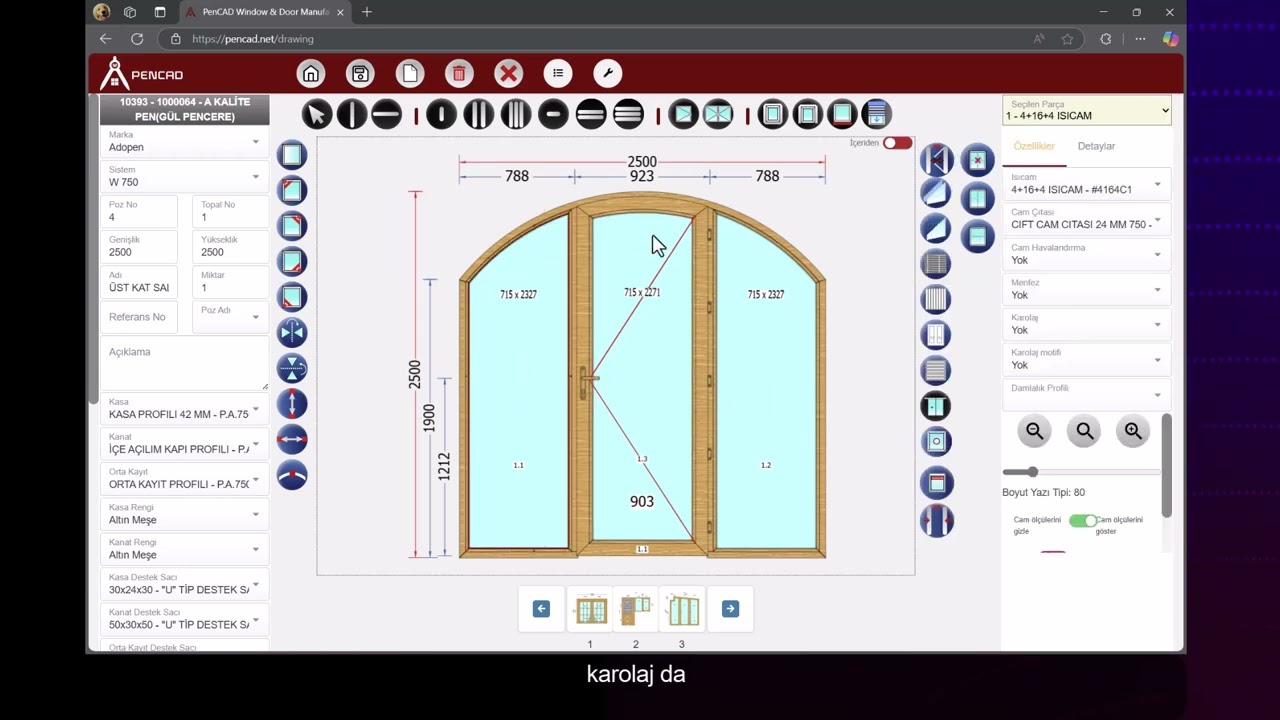The image size is (1280, 720).
Task: Toggle glass dimensions hide/show switch
Action: (1082, 521)
